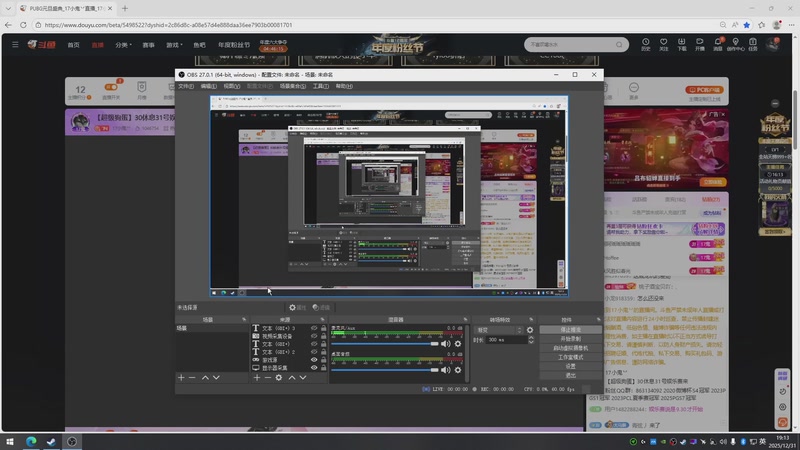The image size is (800, 450).
Task: Open OBS source Properties gear button
Action: tap(297, 308)
